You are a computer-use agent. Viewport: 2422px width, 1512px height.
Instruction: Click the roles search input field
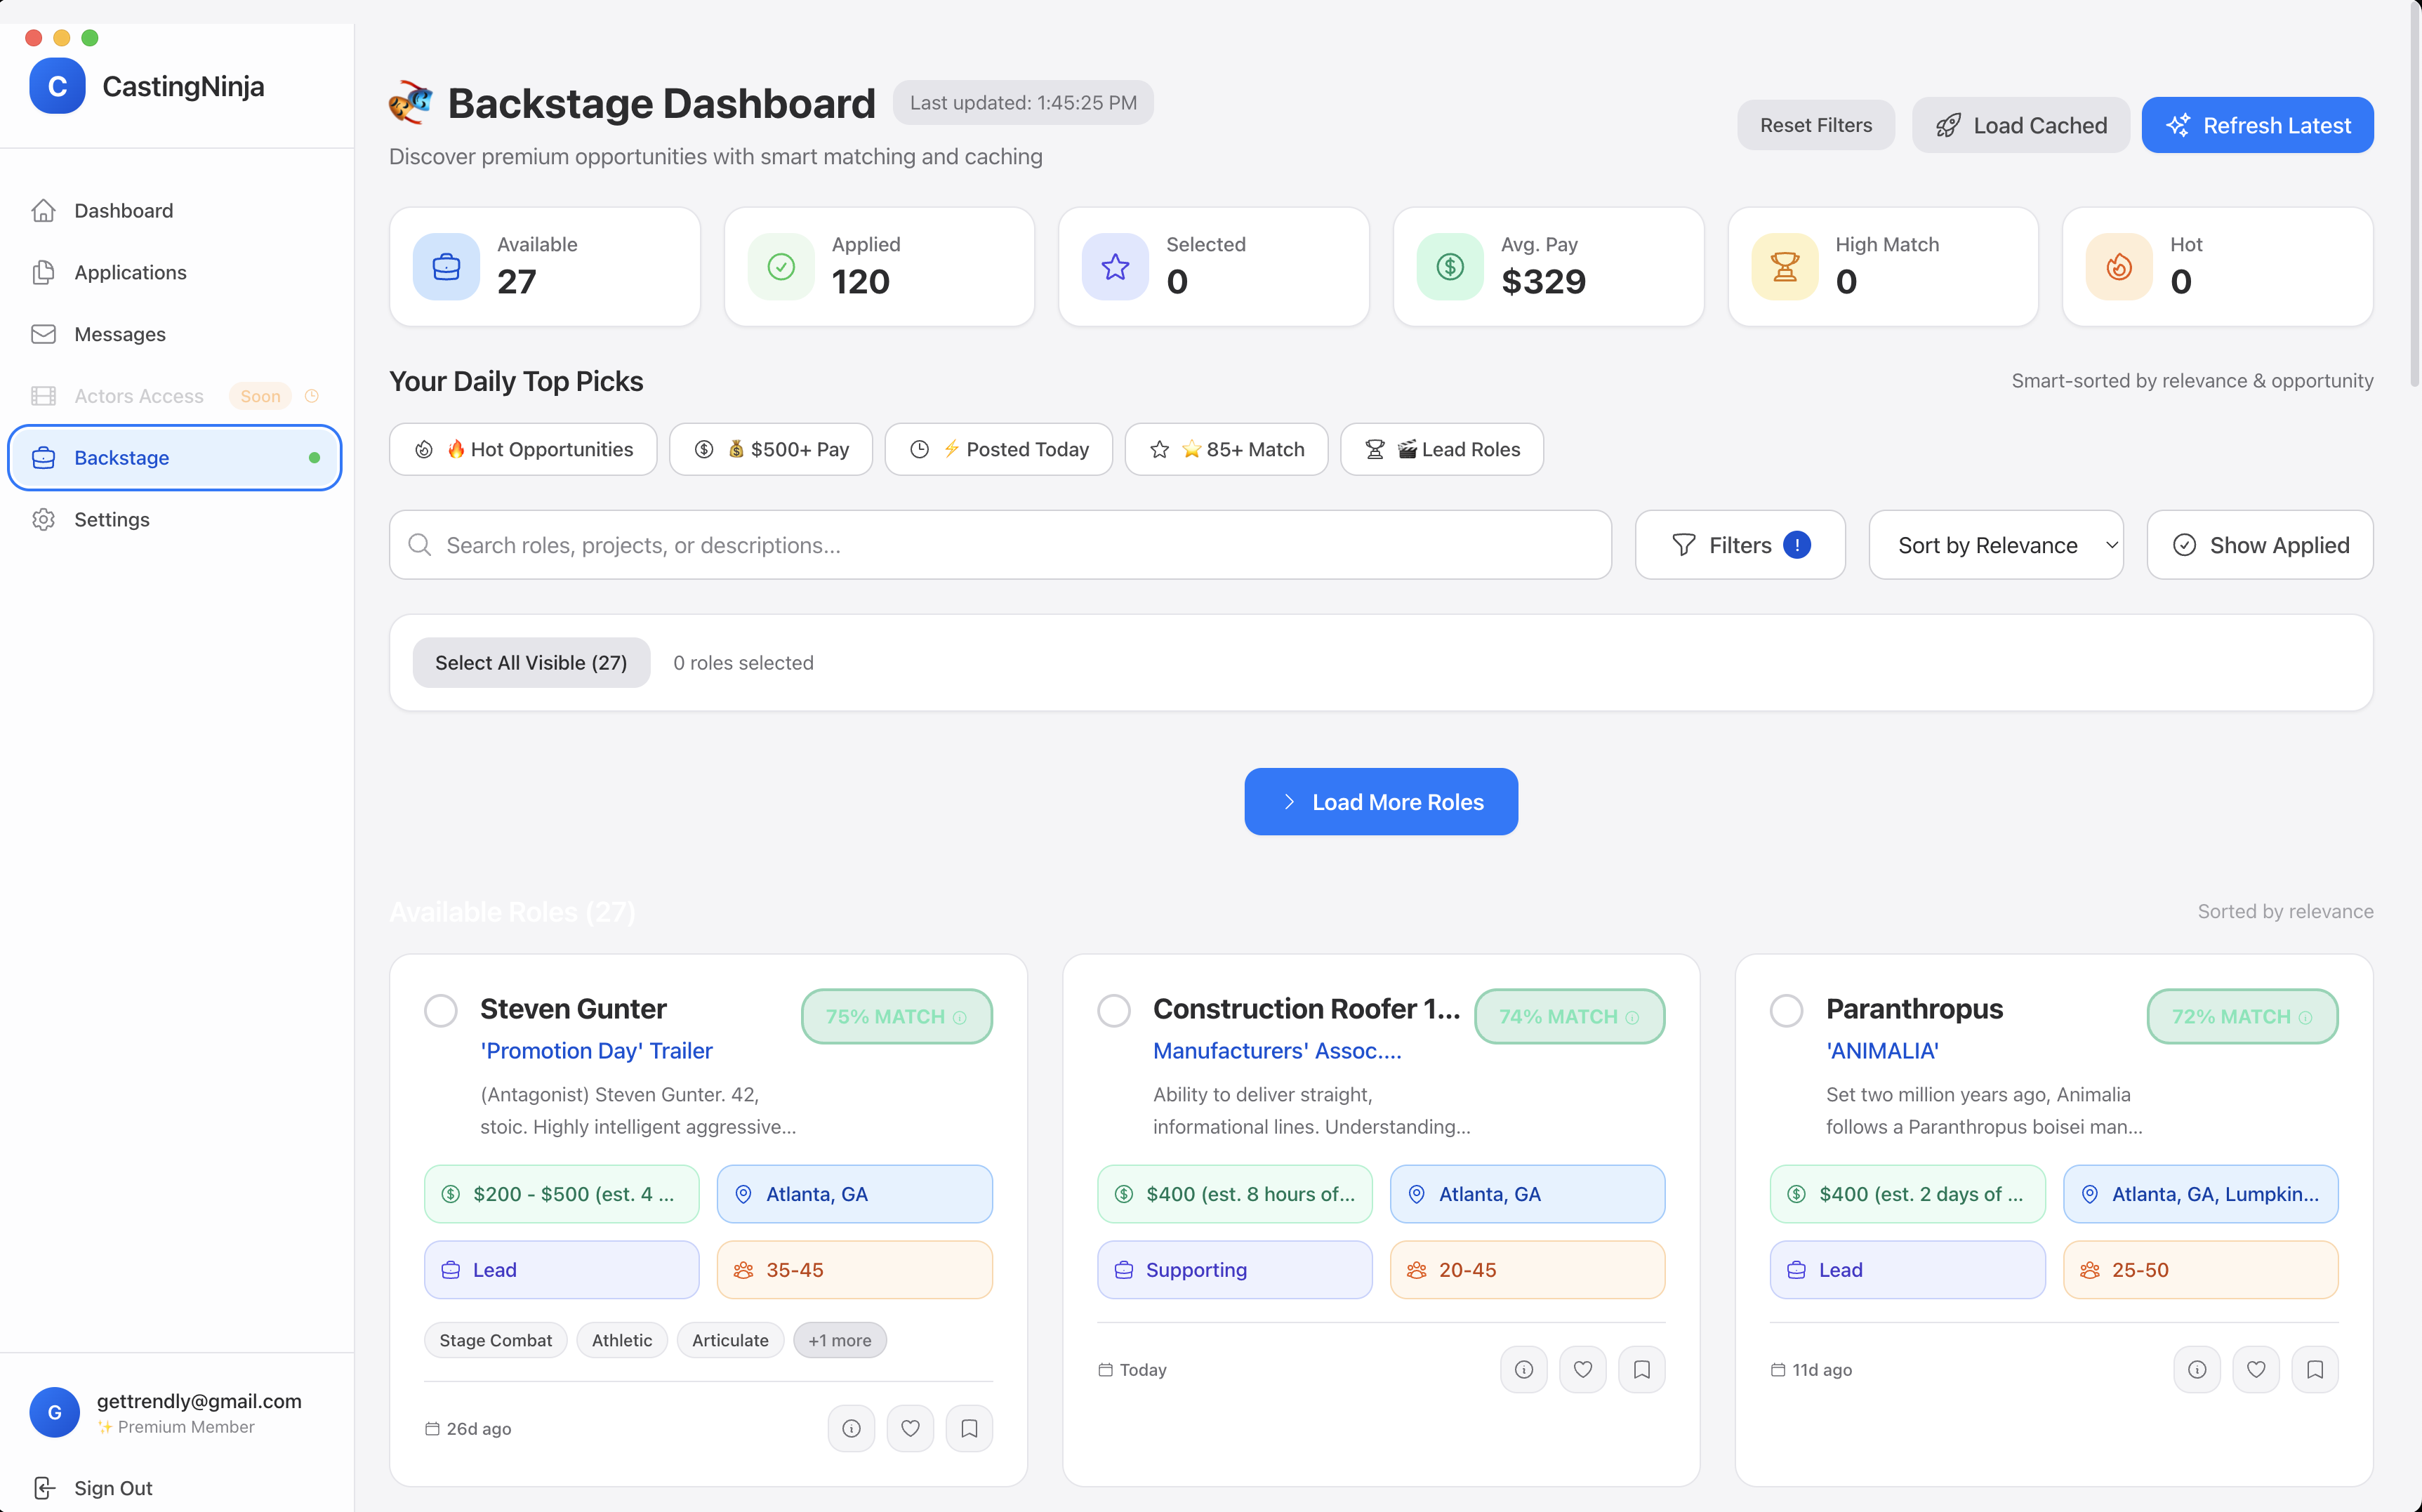(1000, 544)
